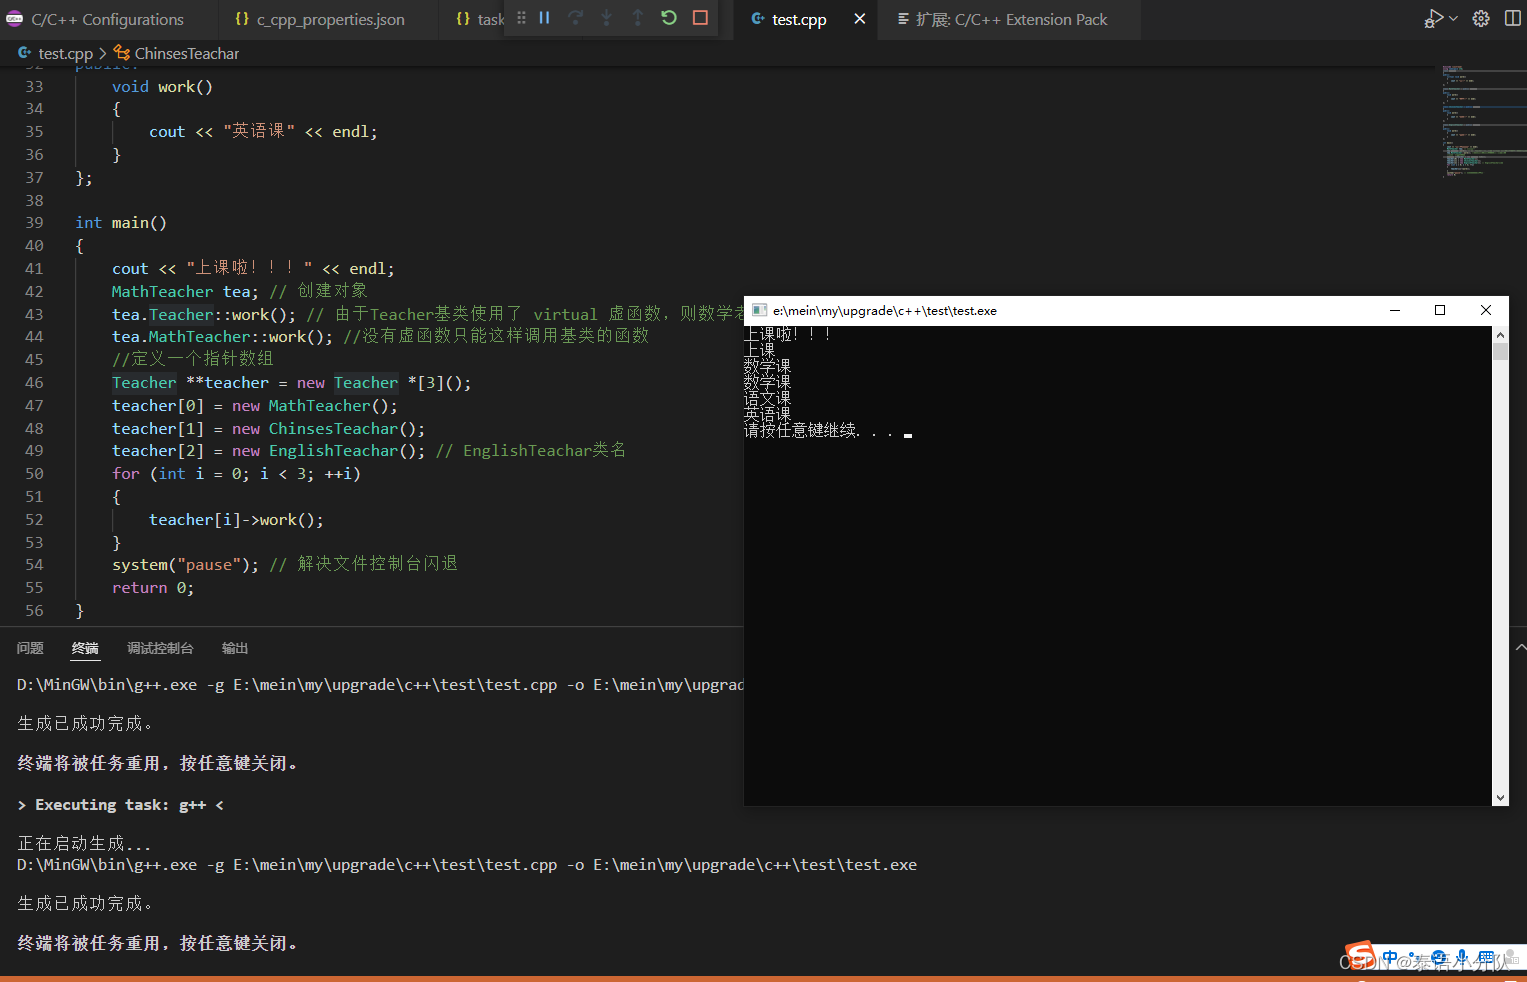The height and width of the screenshot is (982, 1527).
Task: Open the IME soft keyboard icon
Action: click(1486, 958)
